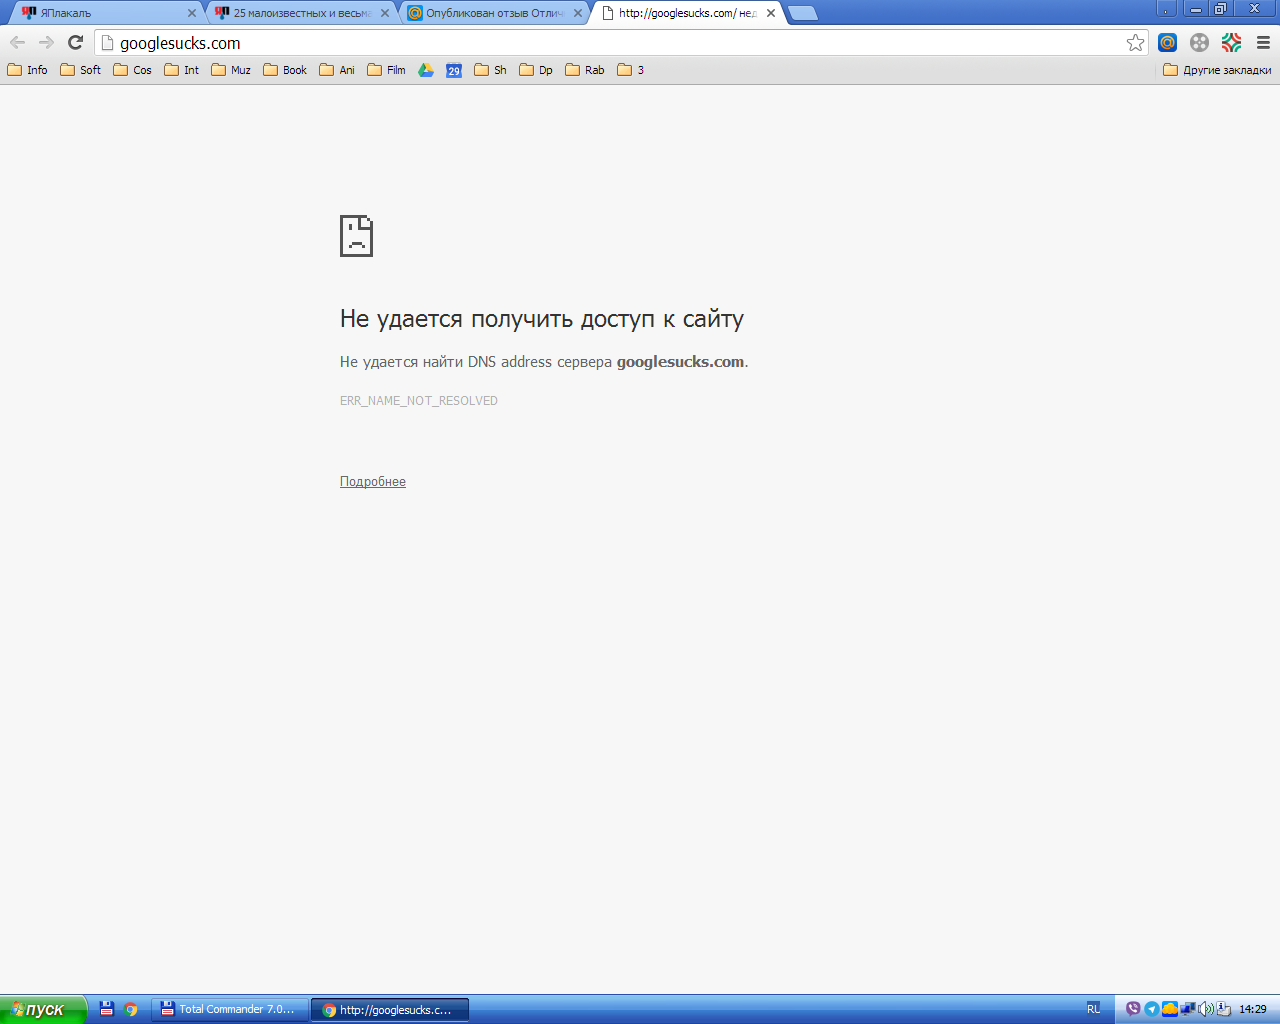
Task: Launch Total Commander from quick launch
Action: 107,1009
